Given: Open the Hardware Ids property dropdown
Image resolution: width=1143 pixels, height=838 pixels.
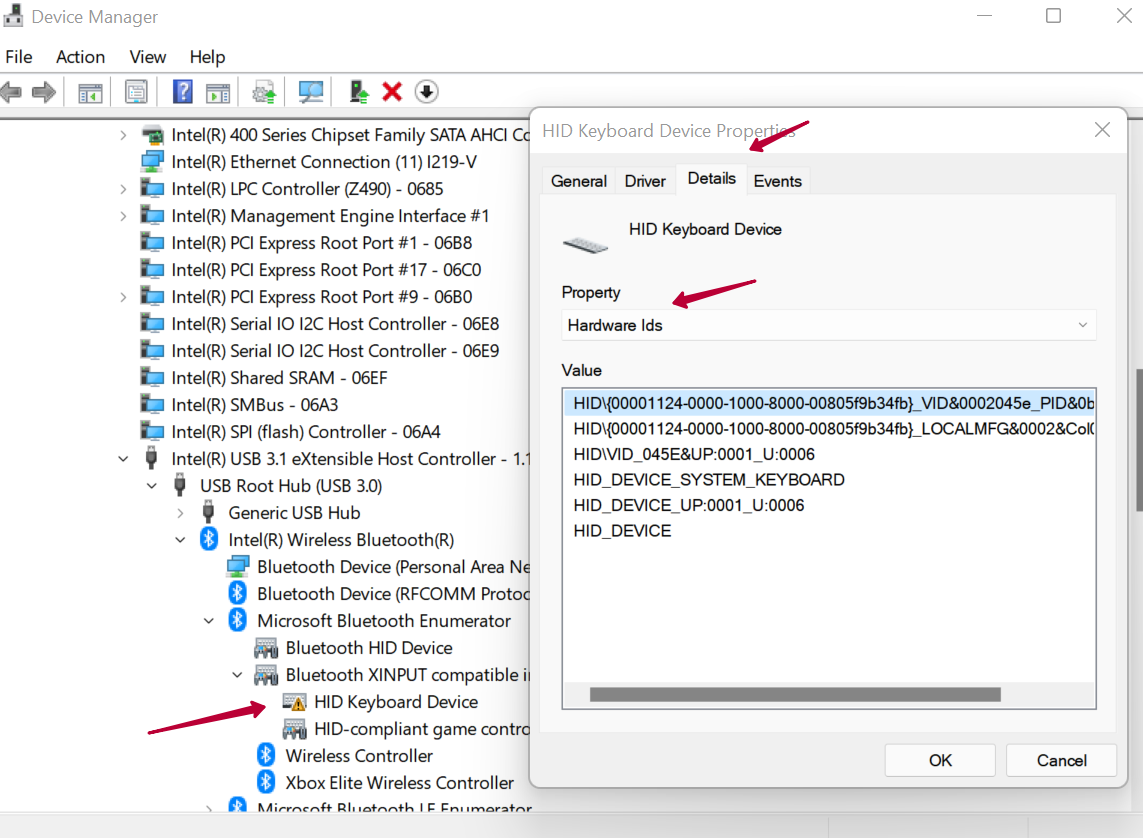Looking at the screenshot, I should (x=829, y=325).
